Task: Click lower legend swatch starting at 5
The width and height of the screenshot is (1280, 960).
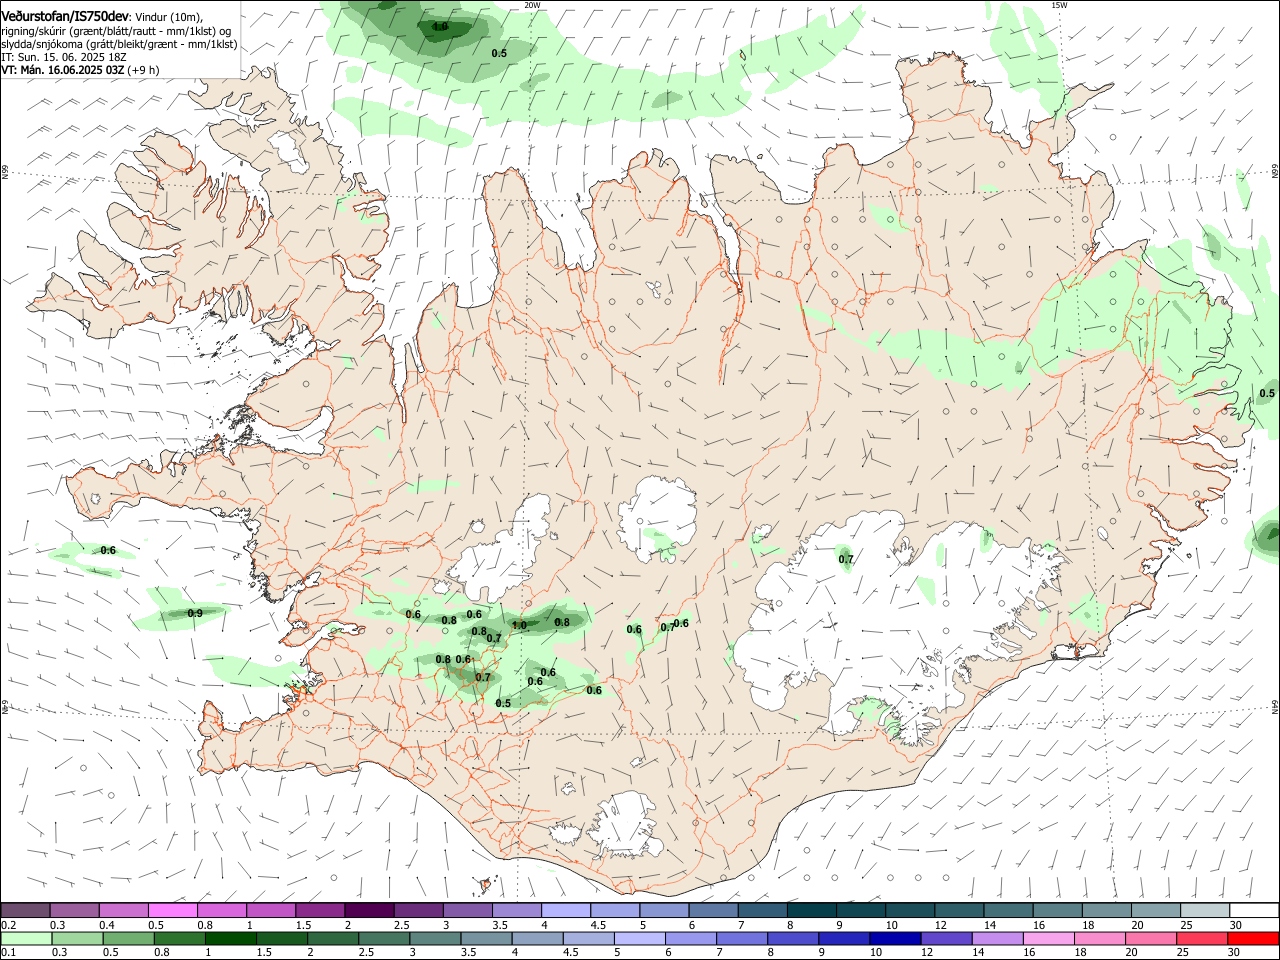Action: pyautogui.click(x=638, y=938)
